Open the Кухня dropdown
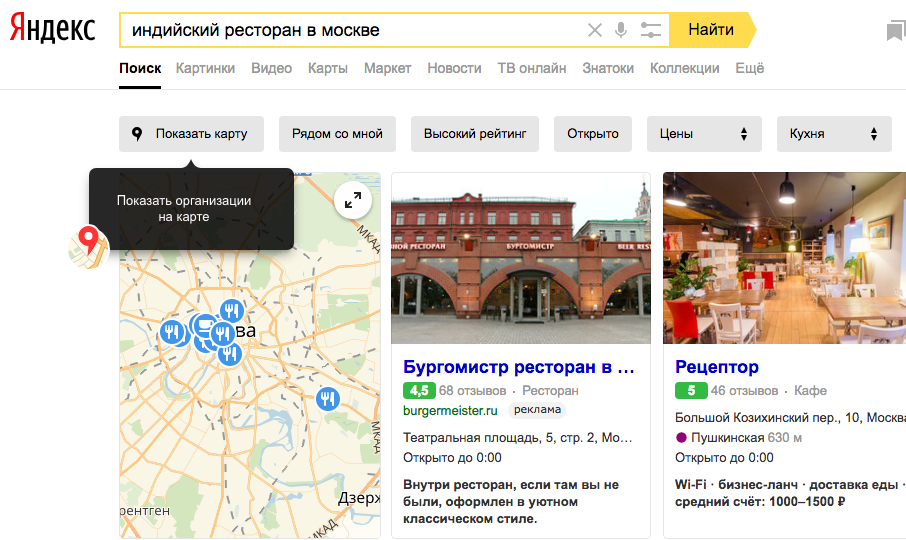This screenshot has height=540, width=906. pos(834,134)
